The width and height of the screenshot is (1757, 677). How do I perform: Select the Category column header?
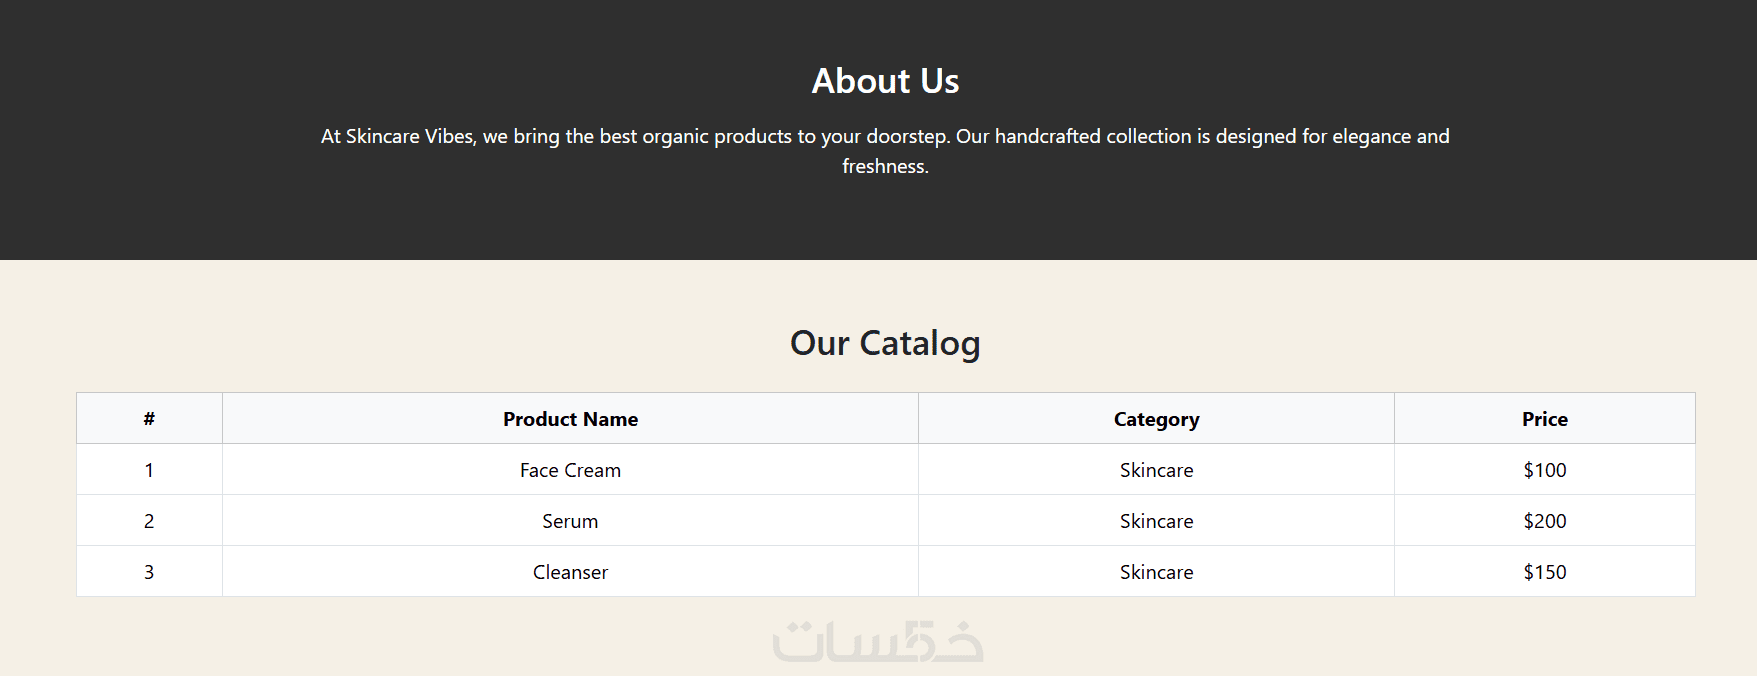pos(1156,419)
